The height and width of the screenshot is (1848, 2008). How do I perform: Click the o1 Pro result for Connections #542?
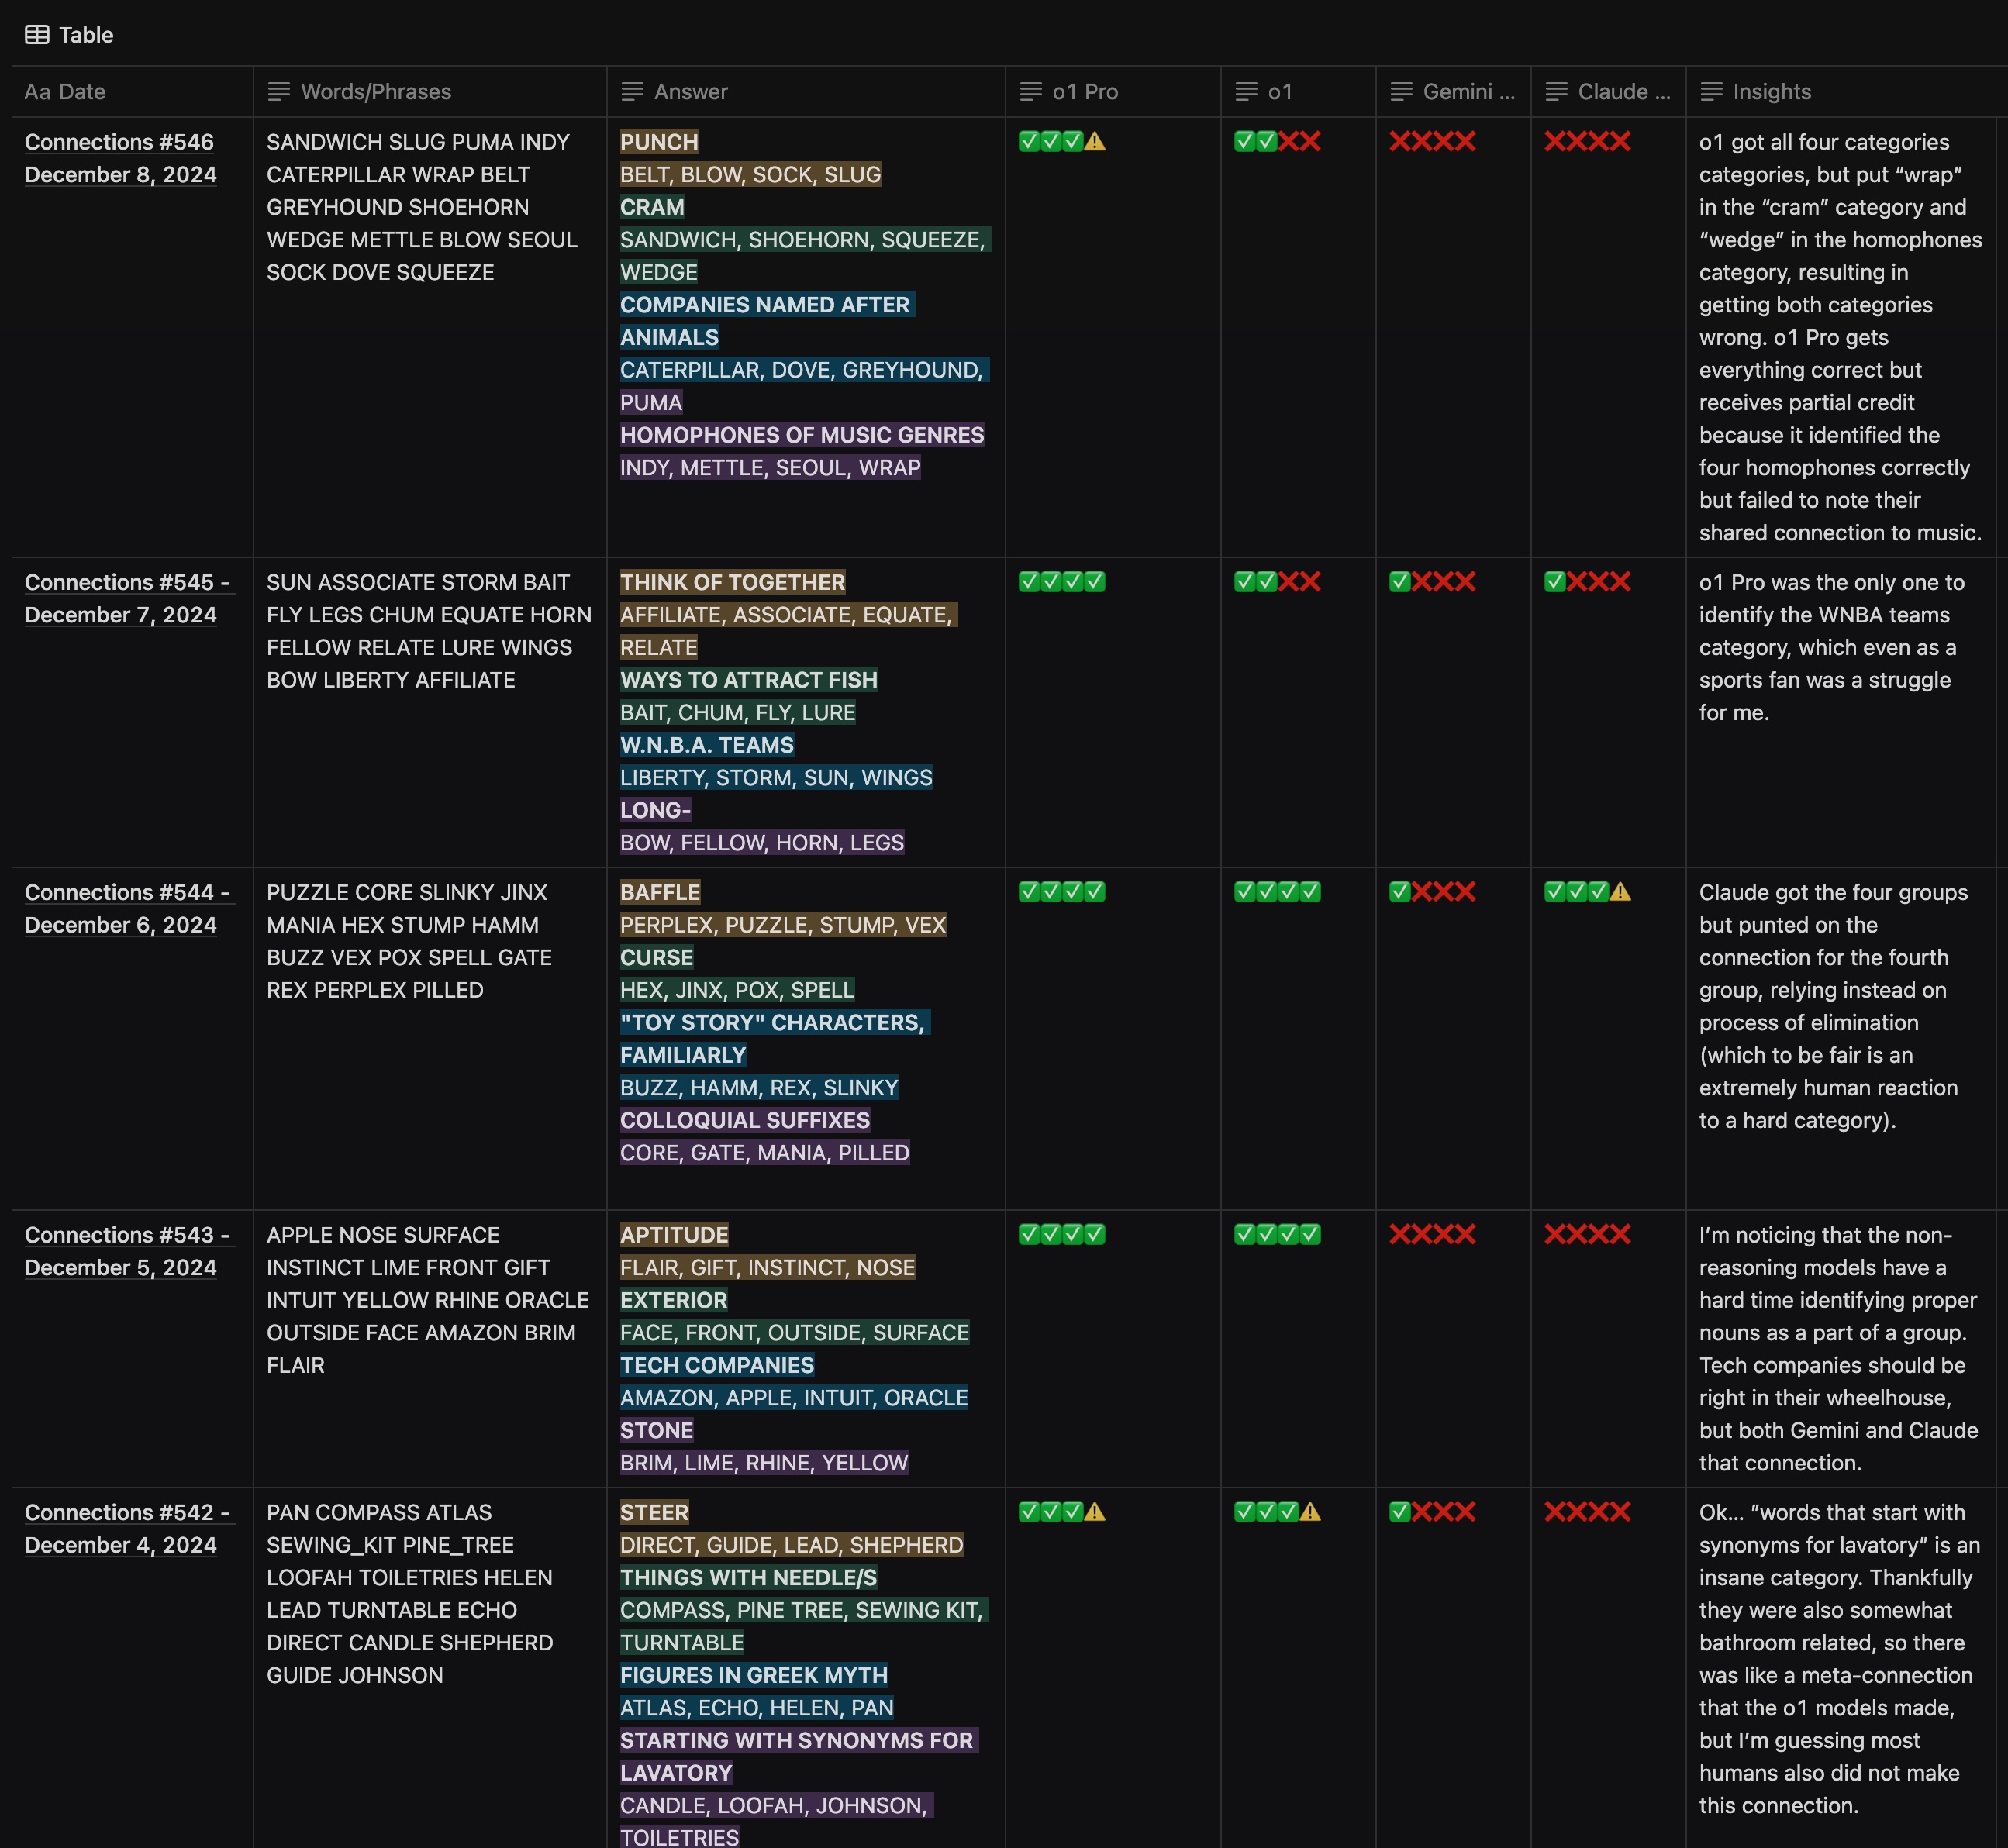(1062, 1512)
